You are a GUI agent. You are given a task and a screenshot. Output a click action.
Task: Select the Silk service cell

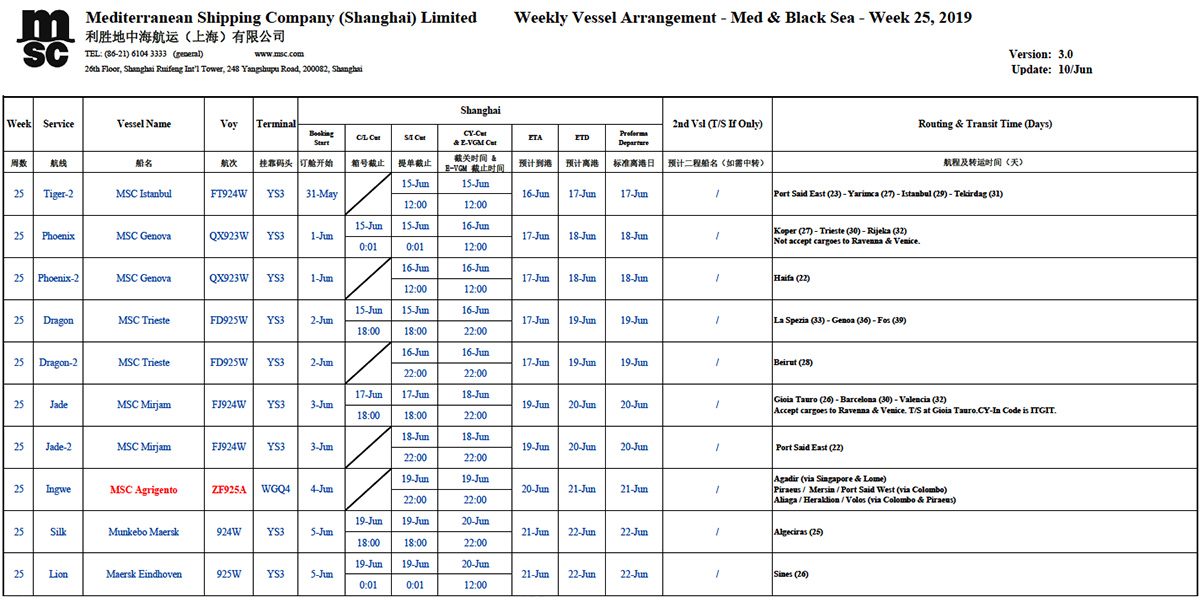click(x=59, y=532)
